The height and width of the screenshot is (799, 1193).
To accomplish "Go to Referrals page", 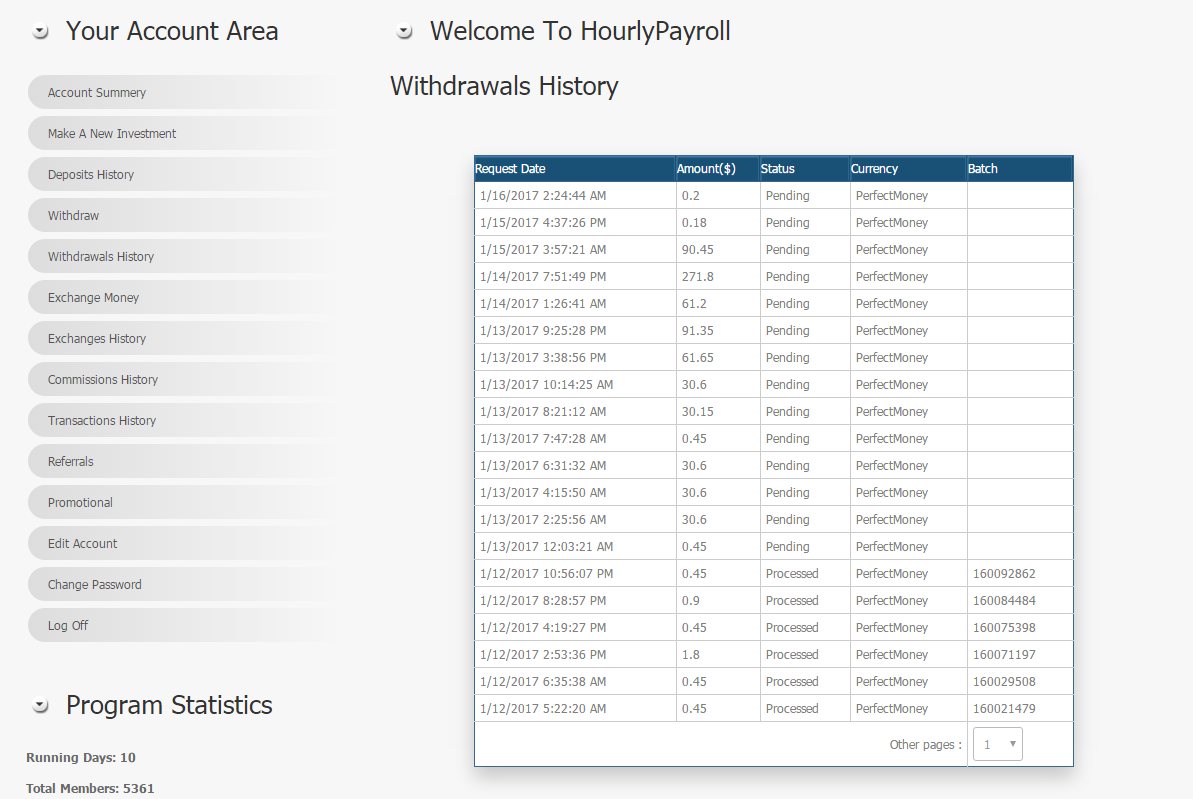I will point(183,462).
